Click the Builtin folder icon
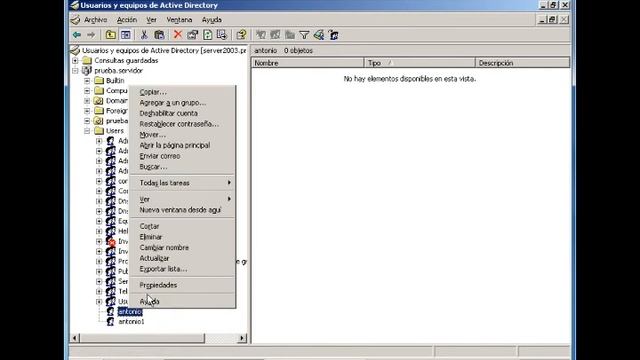Image resolution: width=640 pixels, height=360 pixels. pyautogui.click(x=99, y=80)
